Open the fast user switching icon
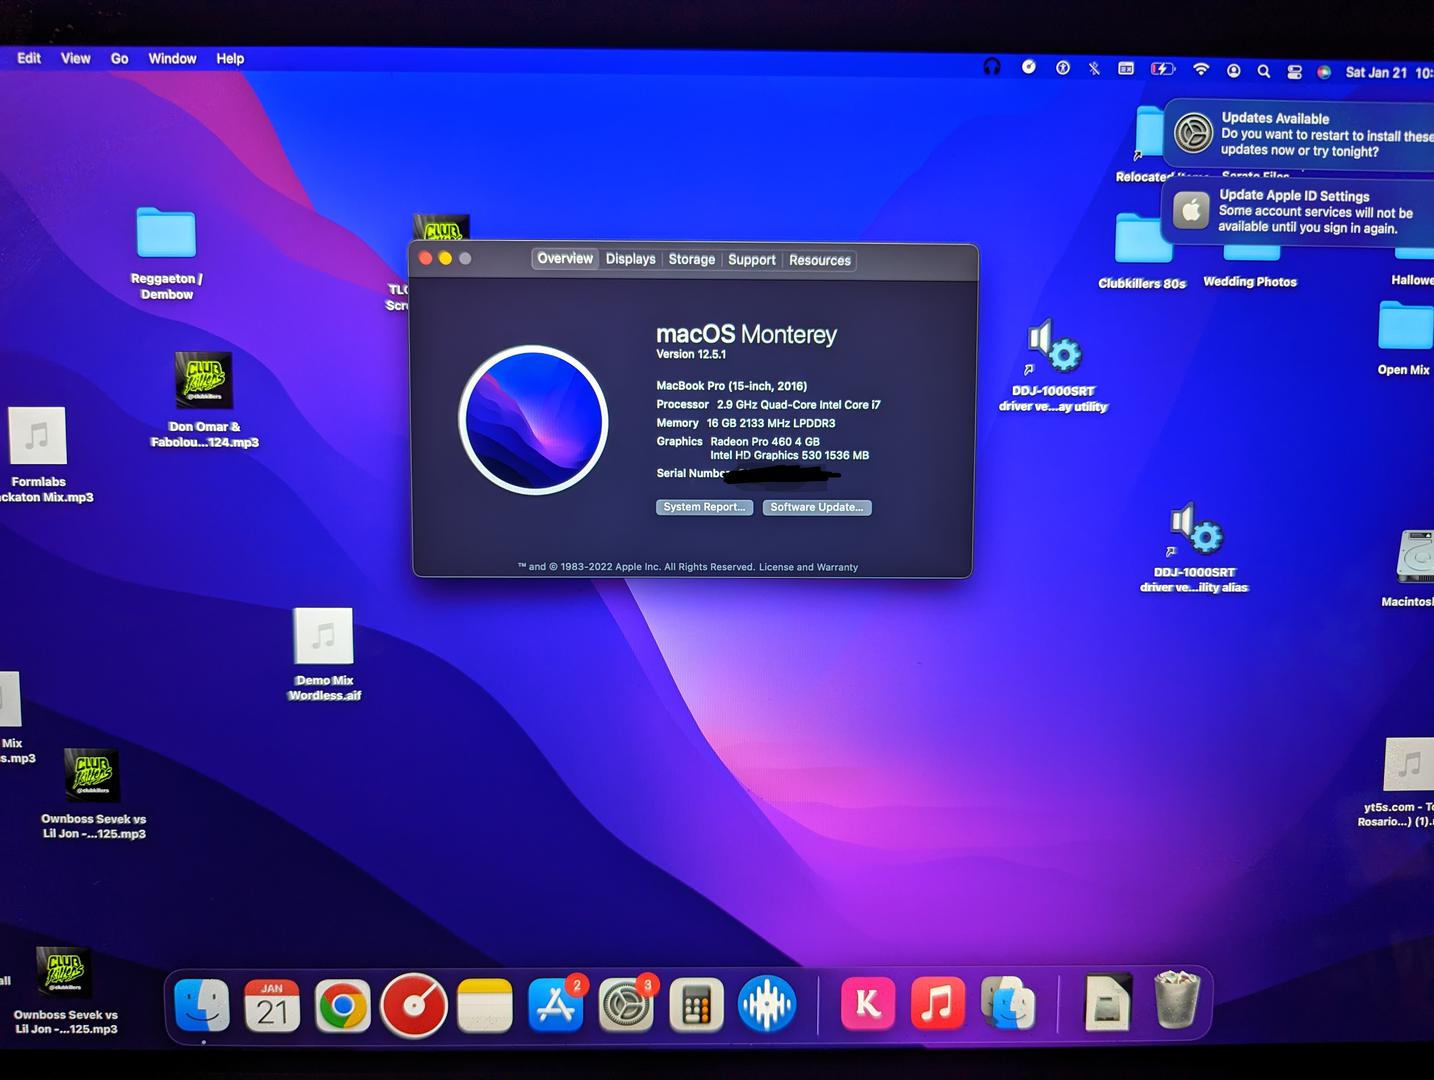Viewport: 1434px width, 1080px height. coord(1234,70)
